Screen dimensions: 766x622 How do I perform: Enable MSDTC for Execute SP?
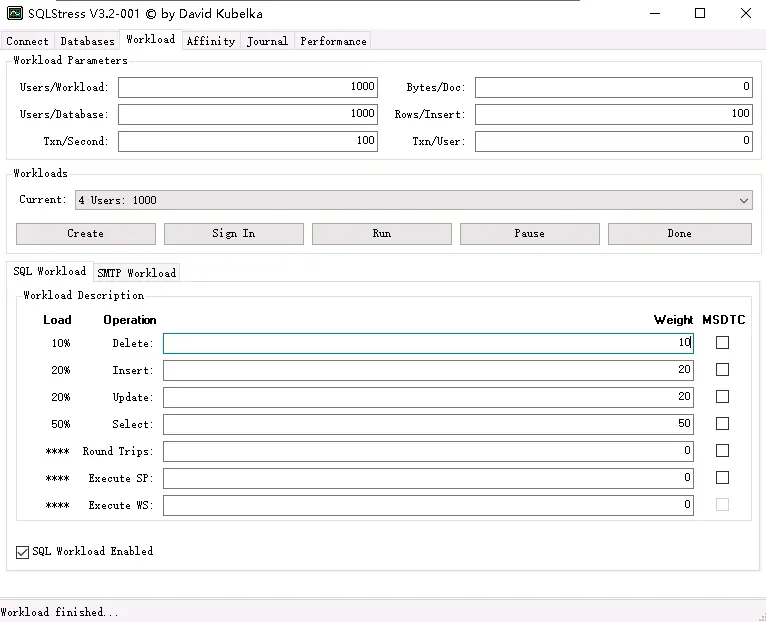coord(723,477)
